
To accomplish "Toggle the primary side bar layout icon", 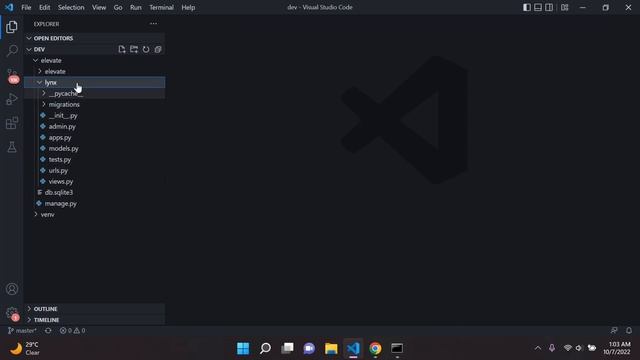I will tap(527, 7).
